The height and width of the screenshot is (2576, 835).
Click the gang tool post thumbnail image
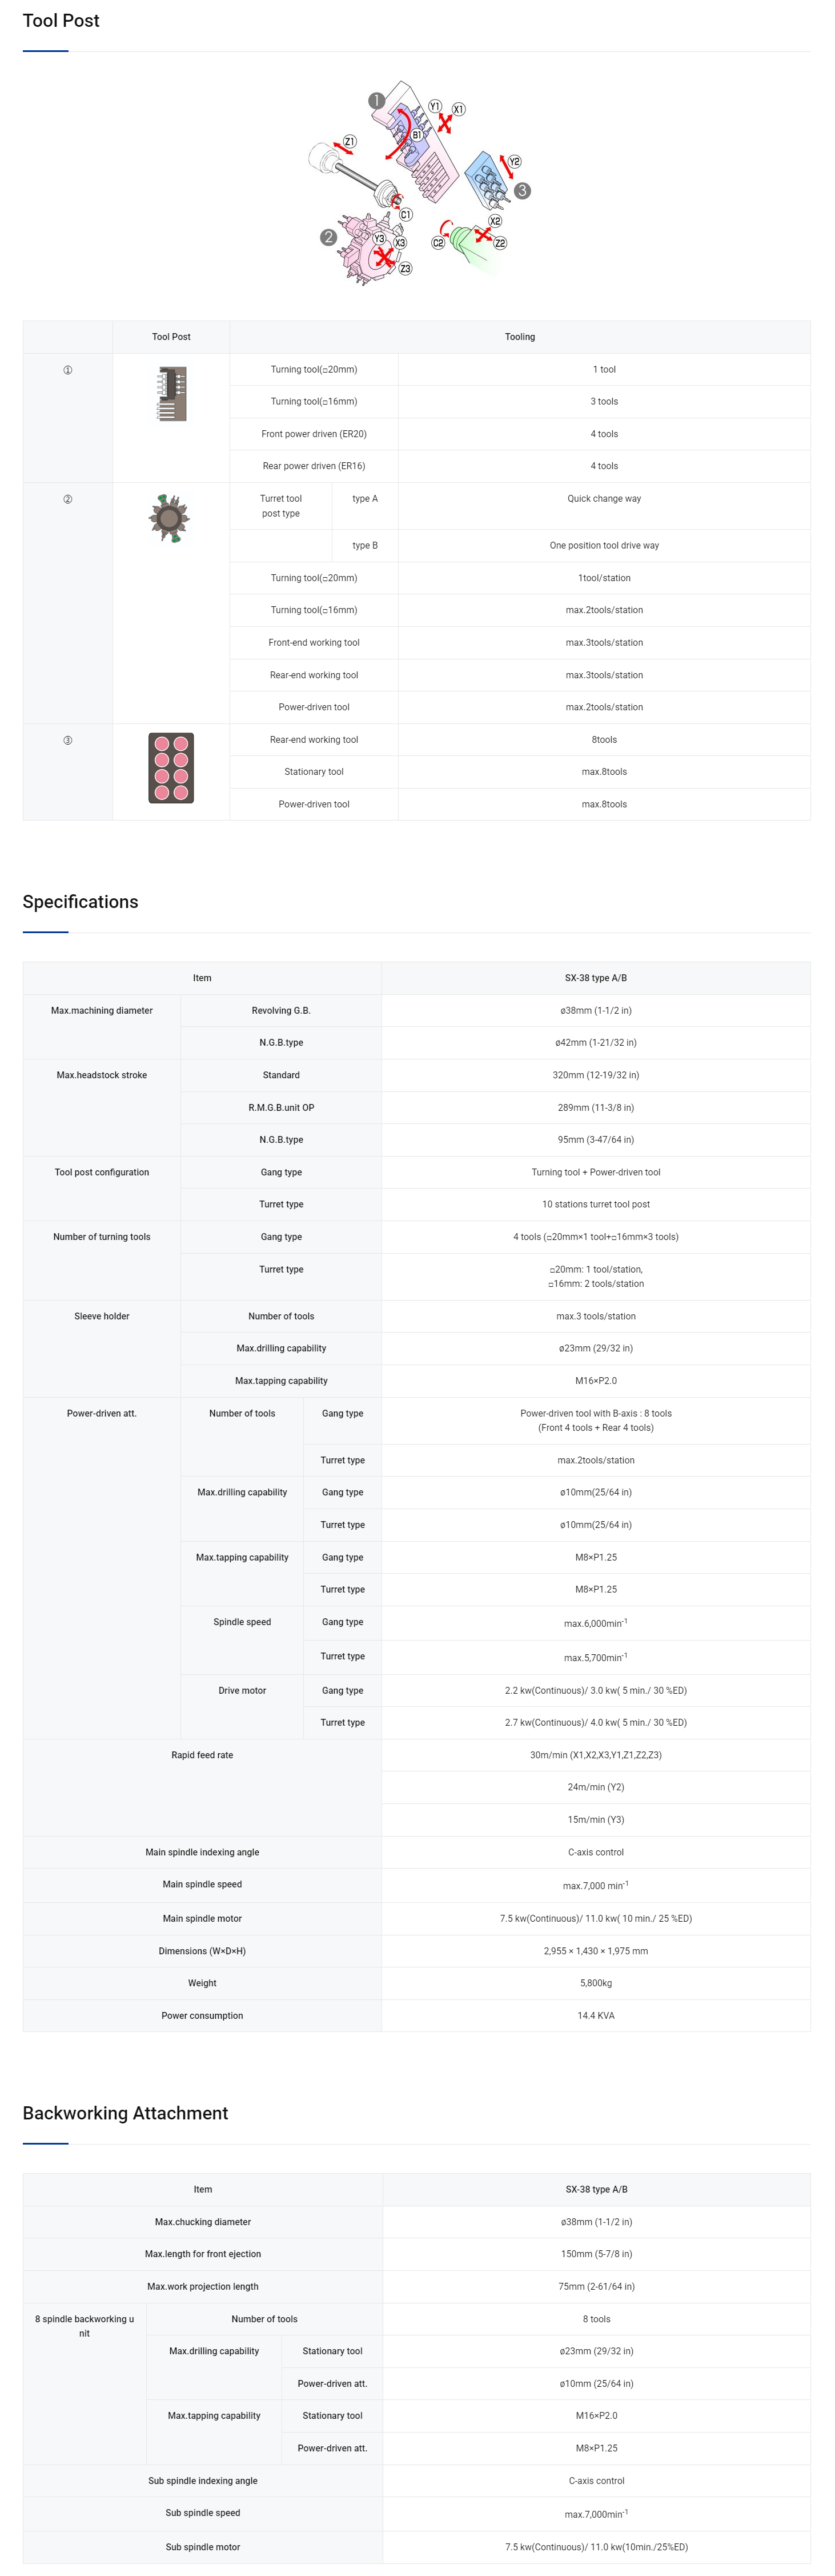[171, 394]
